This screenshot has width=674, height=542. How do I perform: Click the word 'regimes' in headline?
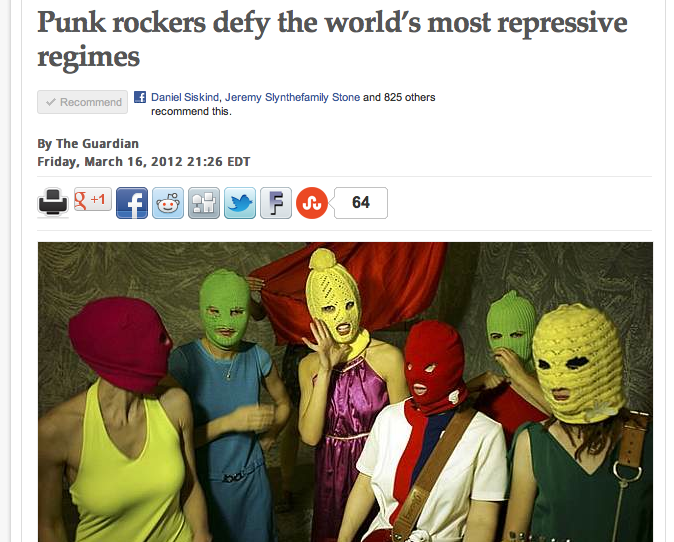(x=89, y=57)
